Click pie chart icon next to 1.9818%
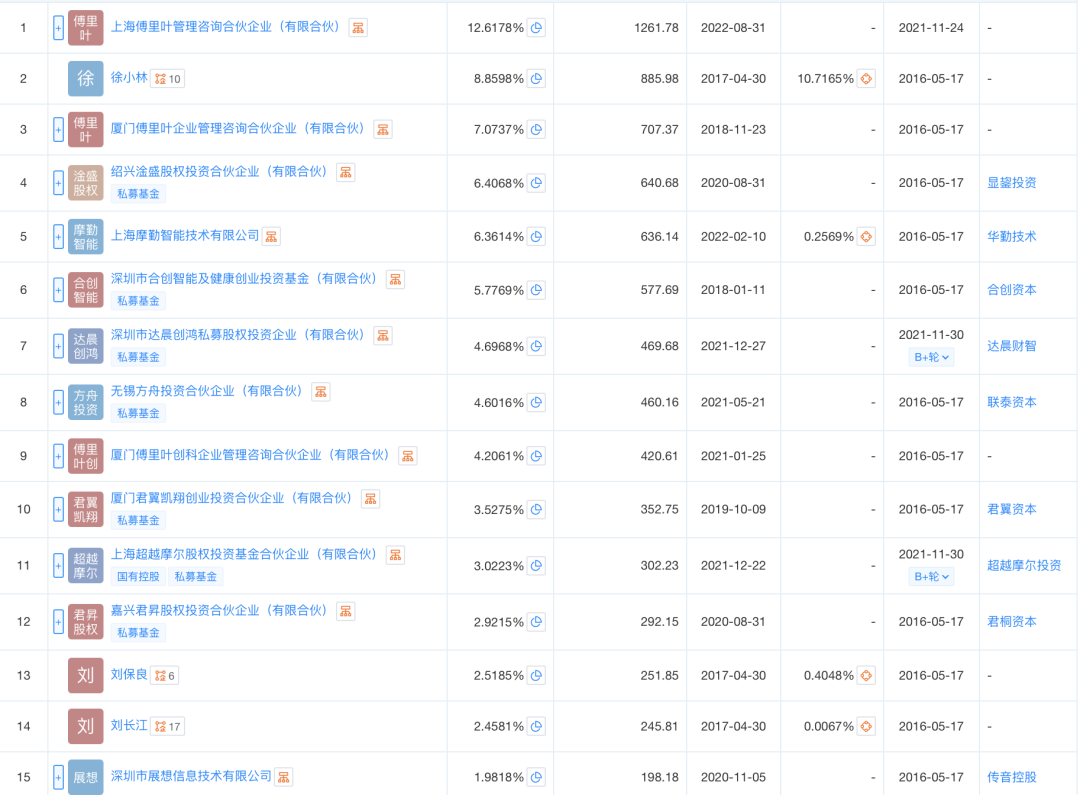 [x=537, y=777]
